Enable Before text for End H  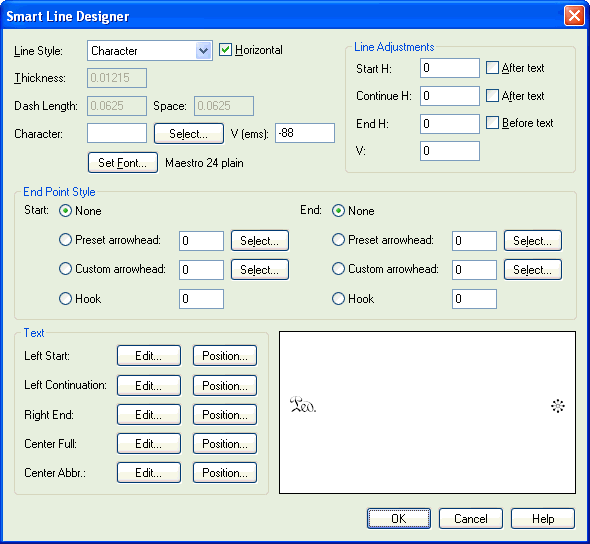tap(492, 123)
